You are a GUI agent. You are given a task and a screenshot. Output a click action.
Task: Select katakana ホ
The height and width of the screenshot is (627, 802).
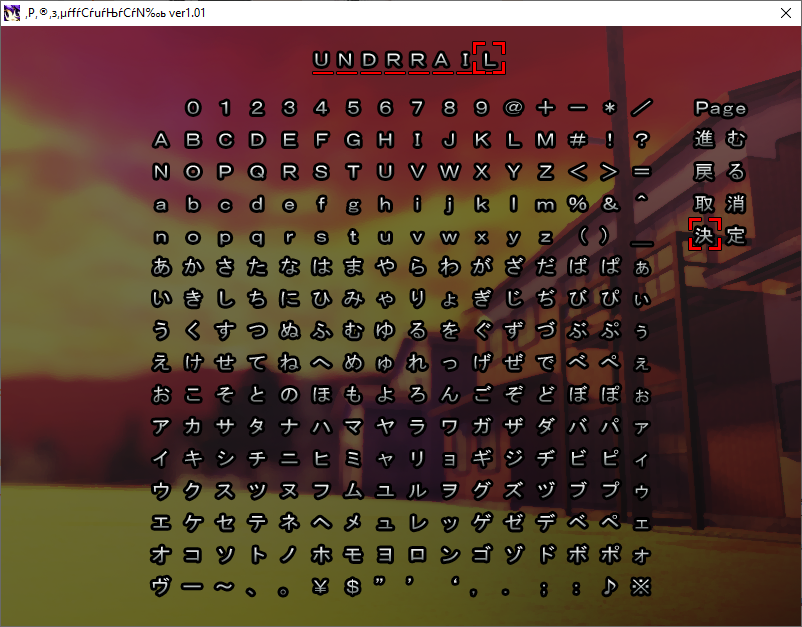[x=321, y=554]
